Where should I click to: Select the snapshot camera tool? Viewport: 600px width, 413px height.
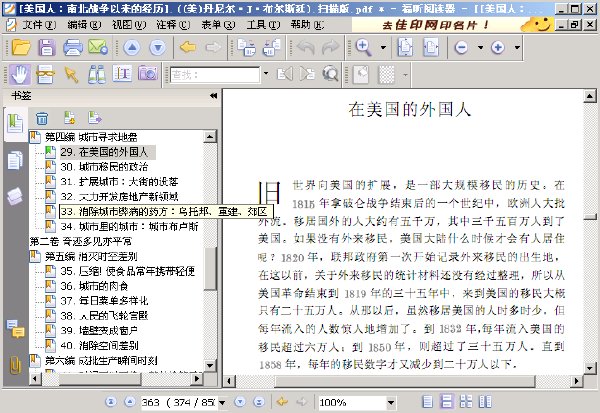pyautogui.click(x=148, y=73)
